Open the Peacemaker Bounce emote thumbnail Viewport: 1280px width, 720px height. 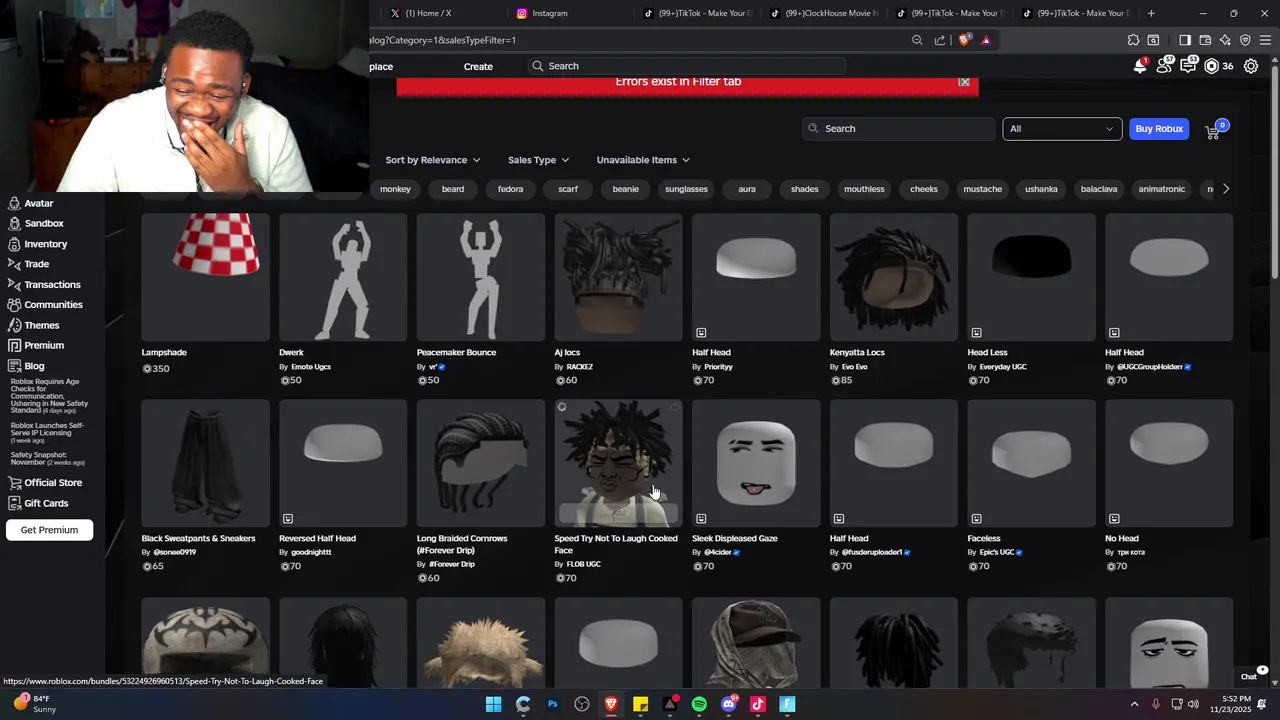[480, 277]
